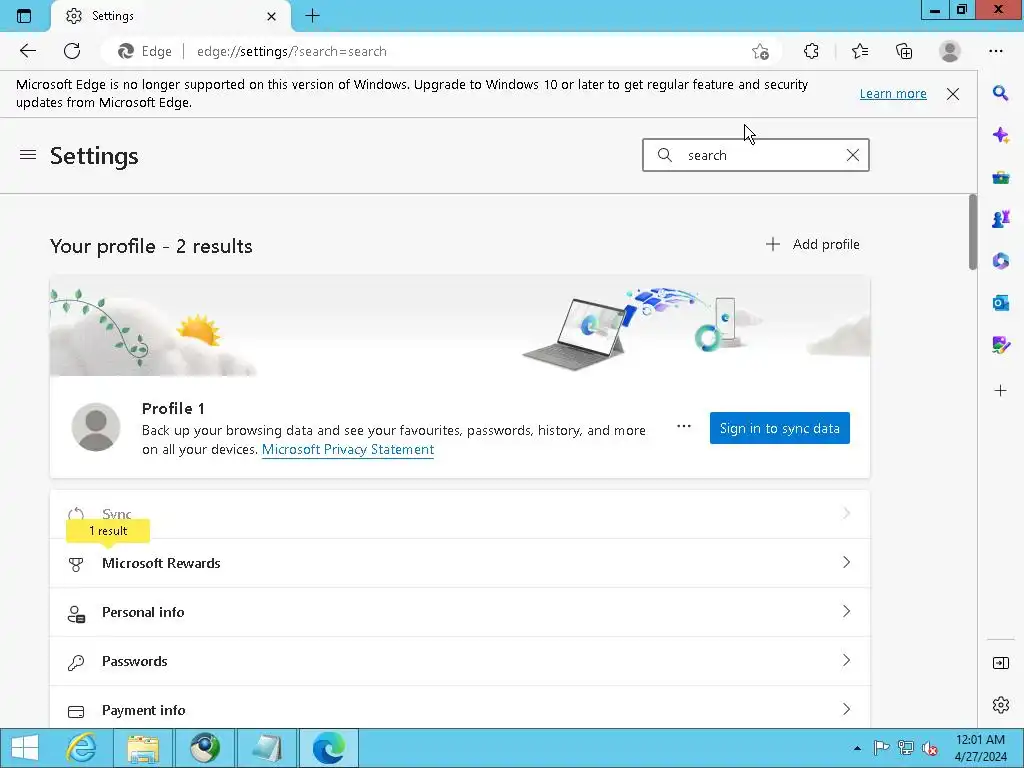Viewport: 1024px width, 768px height.
Task: Open the taskbar clock showing 12:01 AM
Action: pyautogui.click(x=980, y=748)
